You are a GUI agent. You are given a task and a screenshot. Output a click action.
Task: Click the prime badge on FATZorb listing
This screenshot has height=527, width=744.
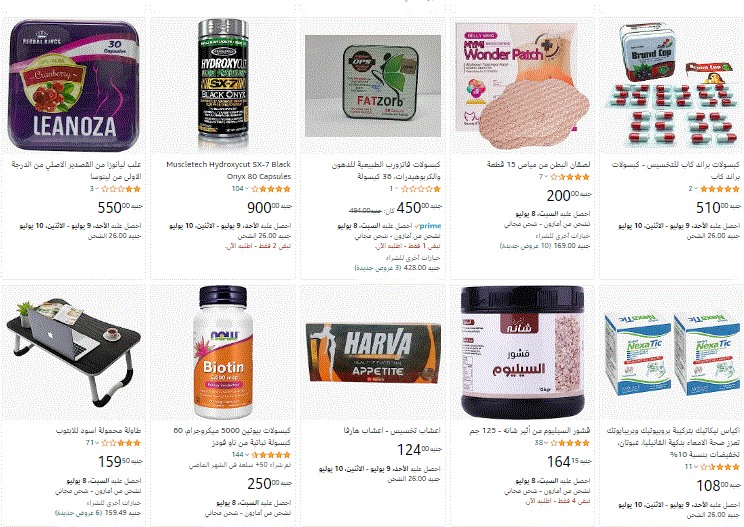pyautogui.click(x=428, y=226)
